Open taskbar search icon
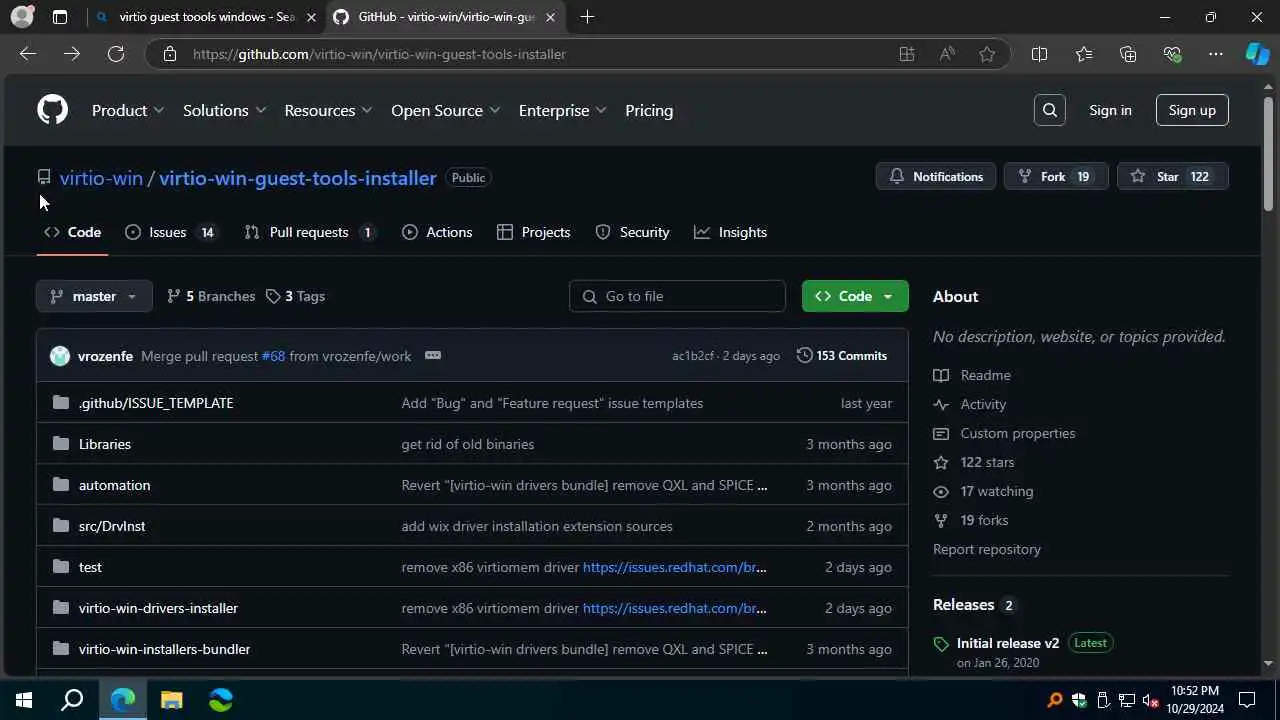 (x=72, y=700)
